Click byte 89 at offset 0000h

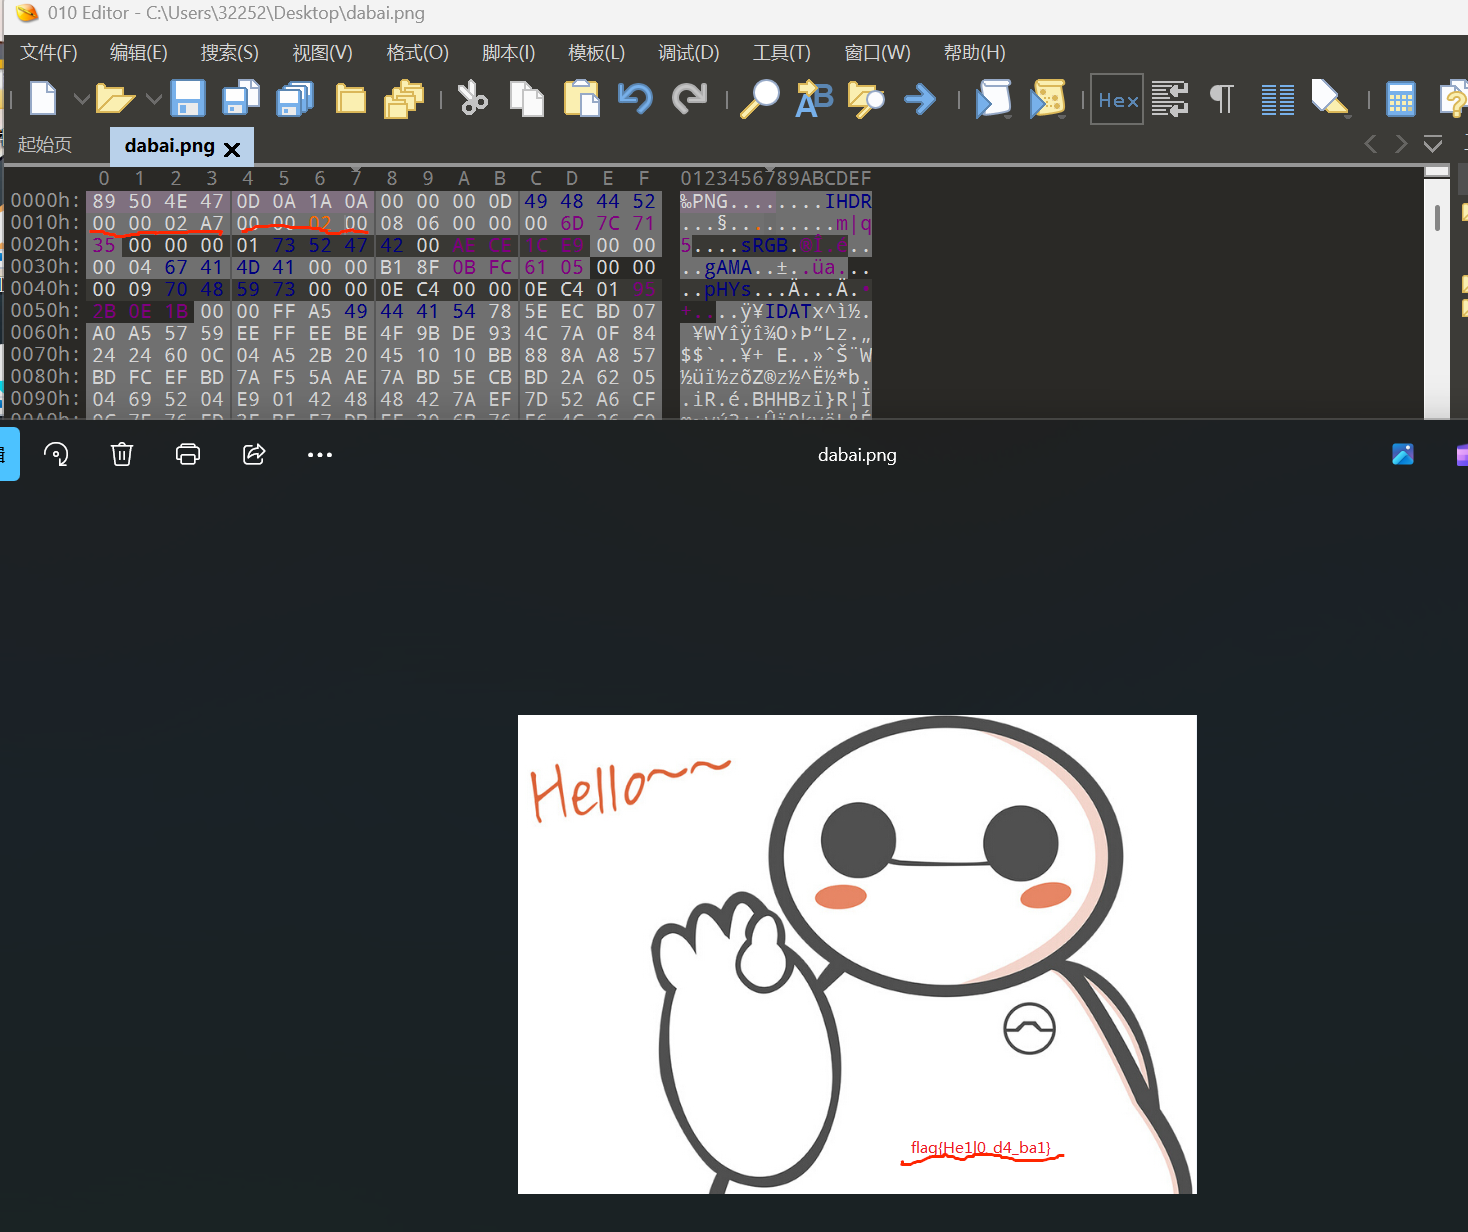click(104, 201)
